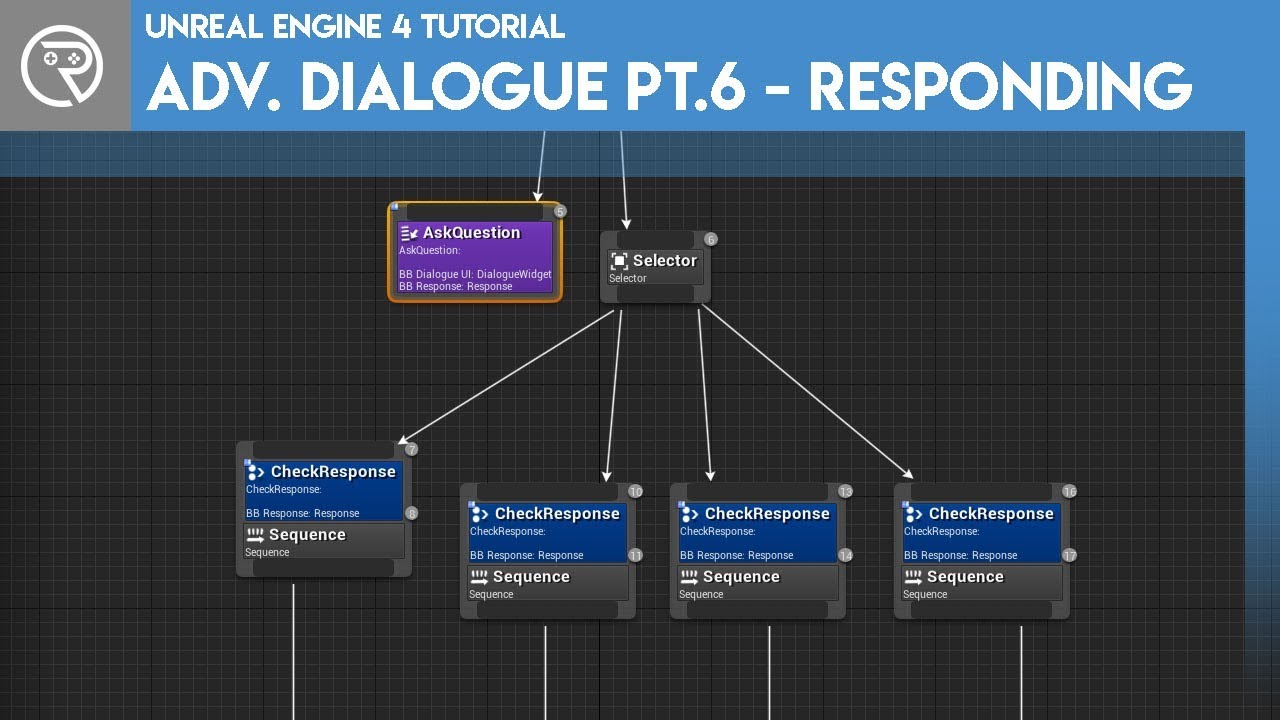Select the AskQuestion node title
This screenshot has height=720, width=1280.
pos(471,233)
